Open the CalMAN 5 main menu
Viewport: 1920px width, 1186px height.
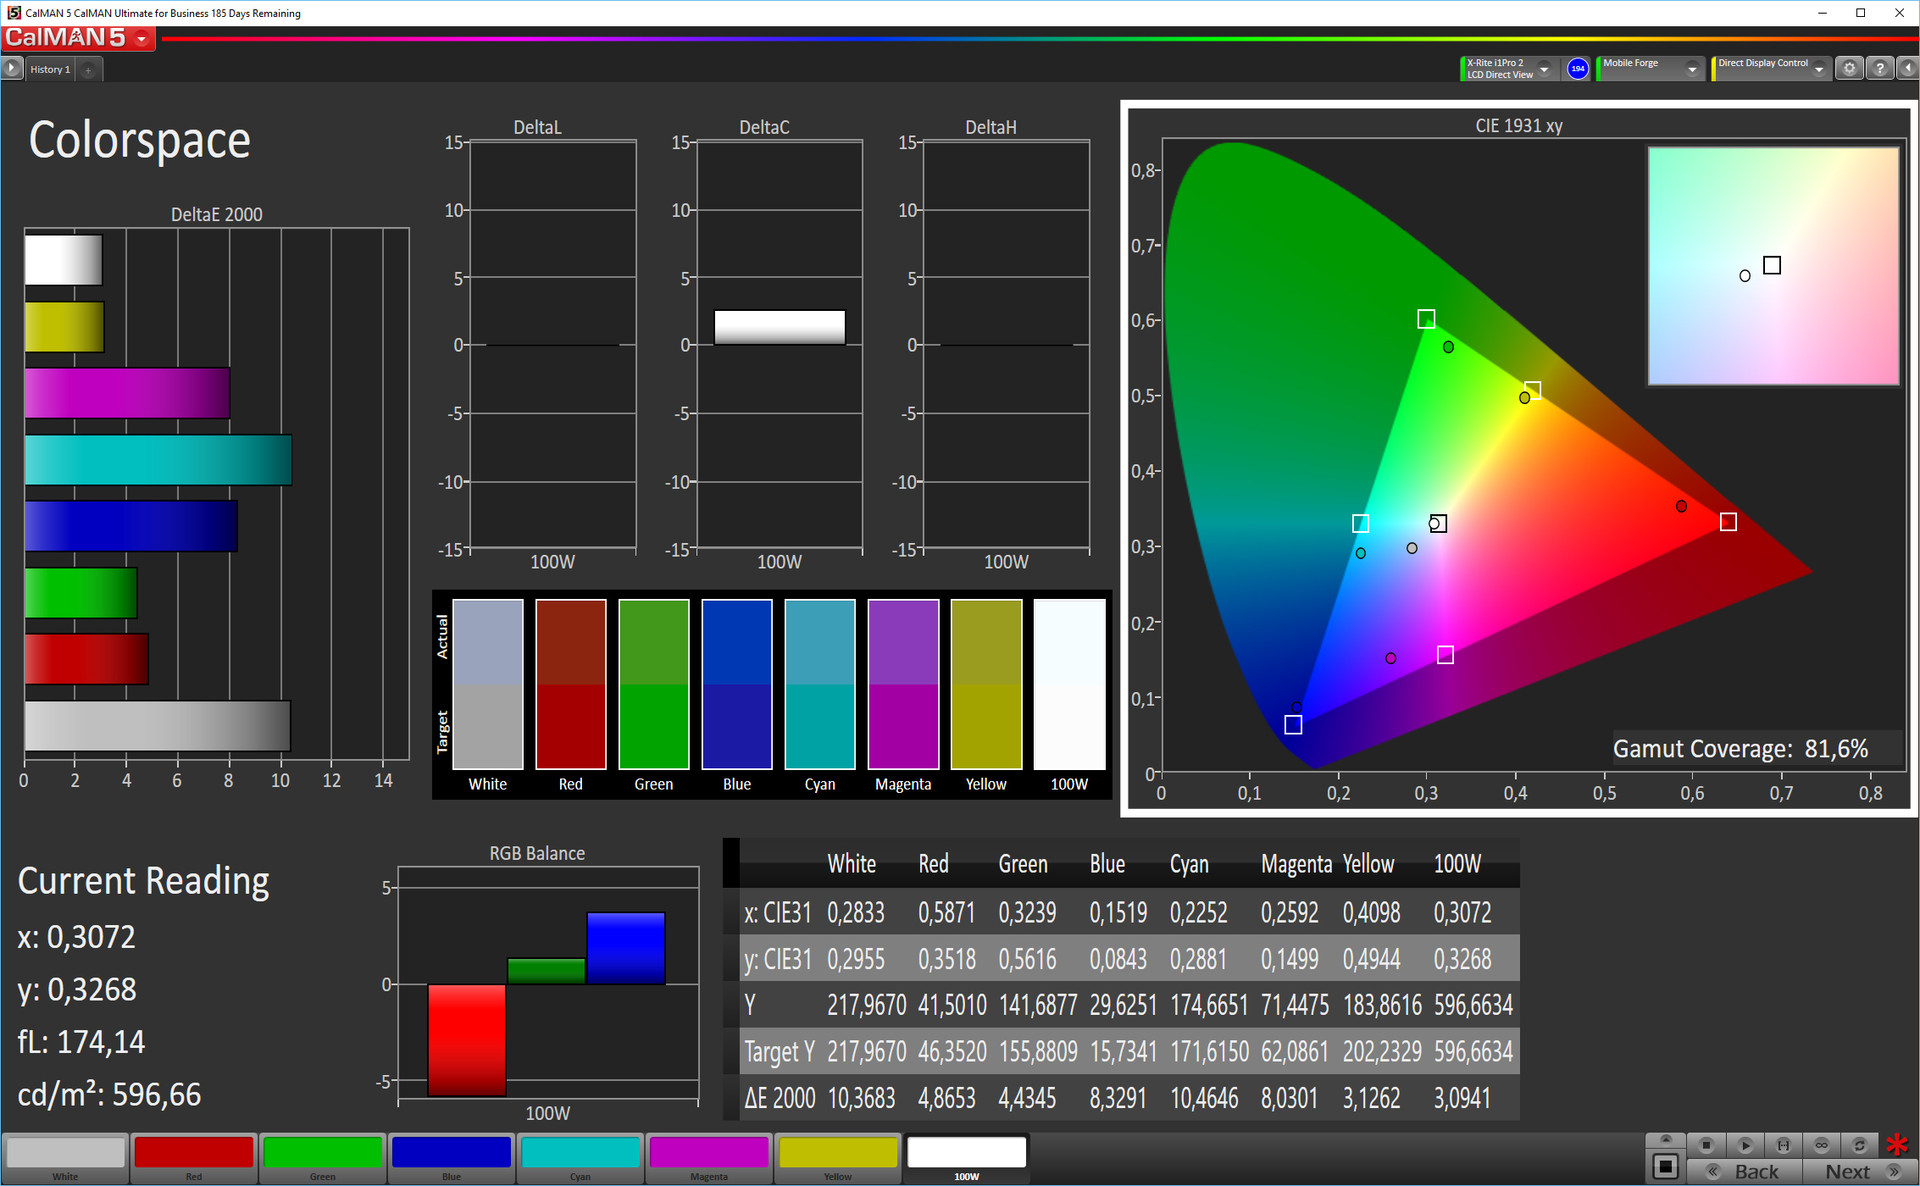[142, 39]
